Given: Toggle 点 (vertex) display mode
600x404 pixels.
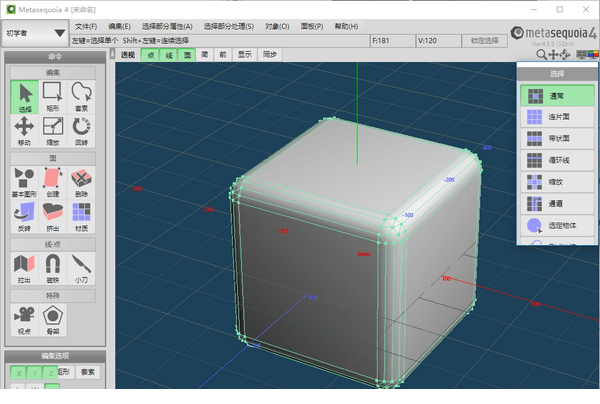Looking at the screenshot, I should 150,55.
